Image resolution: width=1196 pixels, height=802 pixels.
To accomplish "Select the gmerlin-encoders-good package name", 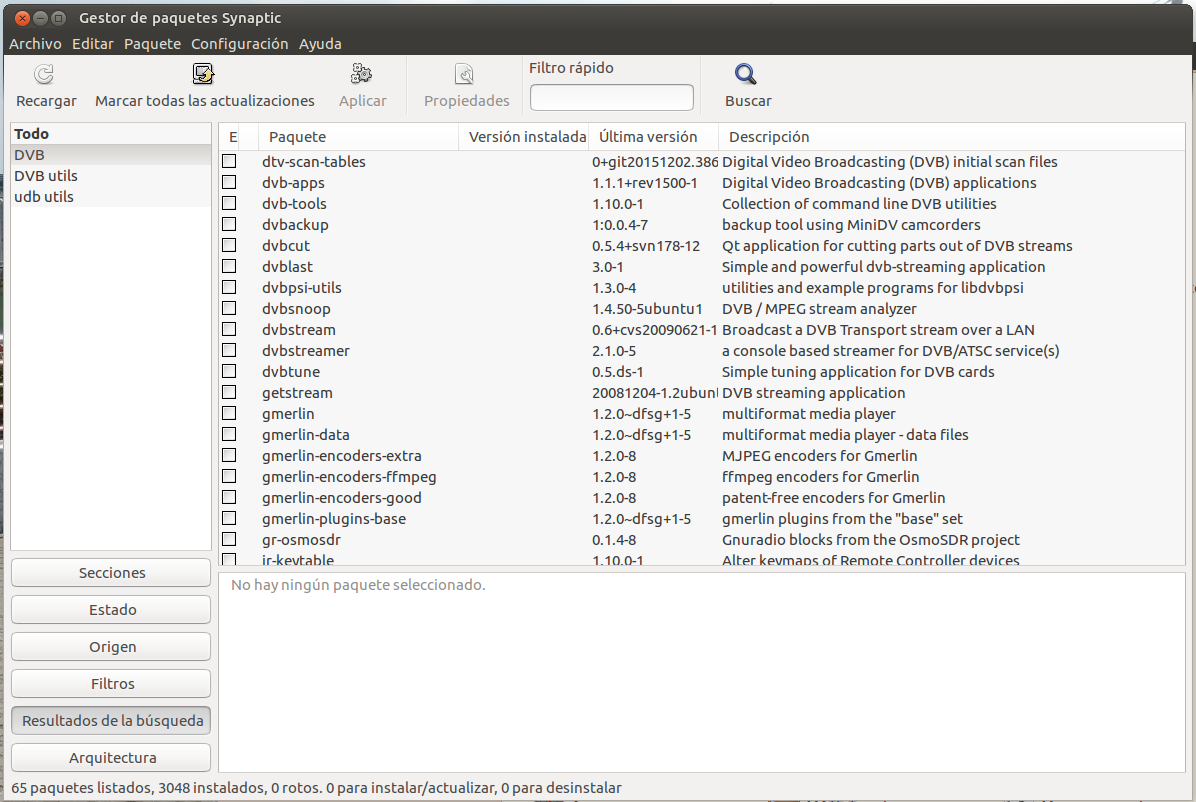I will [x=341, y=498].
